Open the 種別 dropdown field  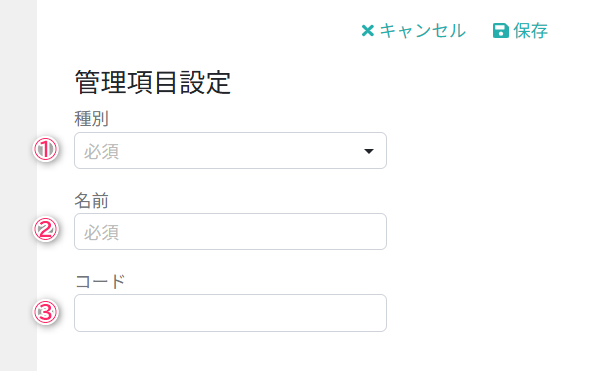click(230, 151)
